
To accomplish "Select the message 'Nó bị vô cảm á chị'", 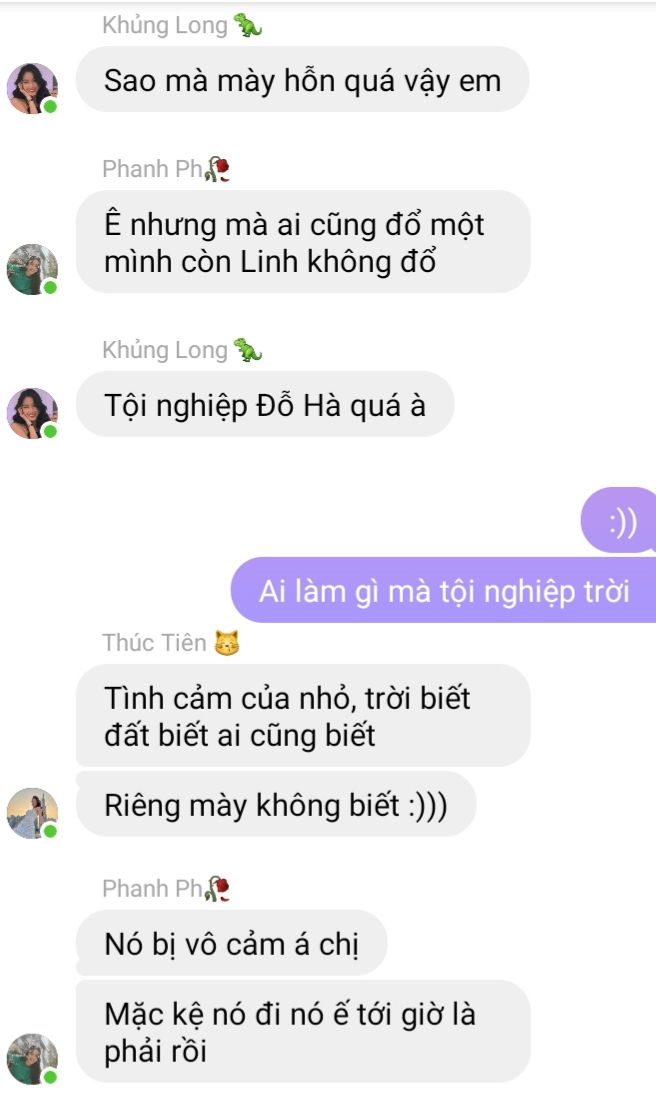I will 232,944.
